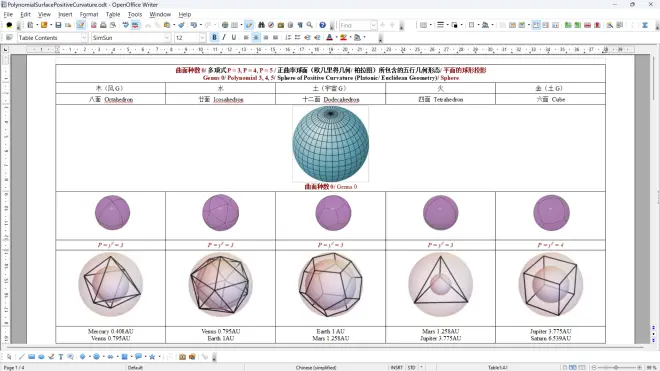
Task: Open the Insert menu
Action: pyautogui.click(x=65, y=14)
